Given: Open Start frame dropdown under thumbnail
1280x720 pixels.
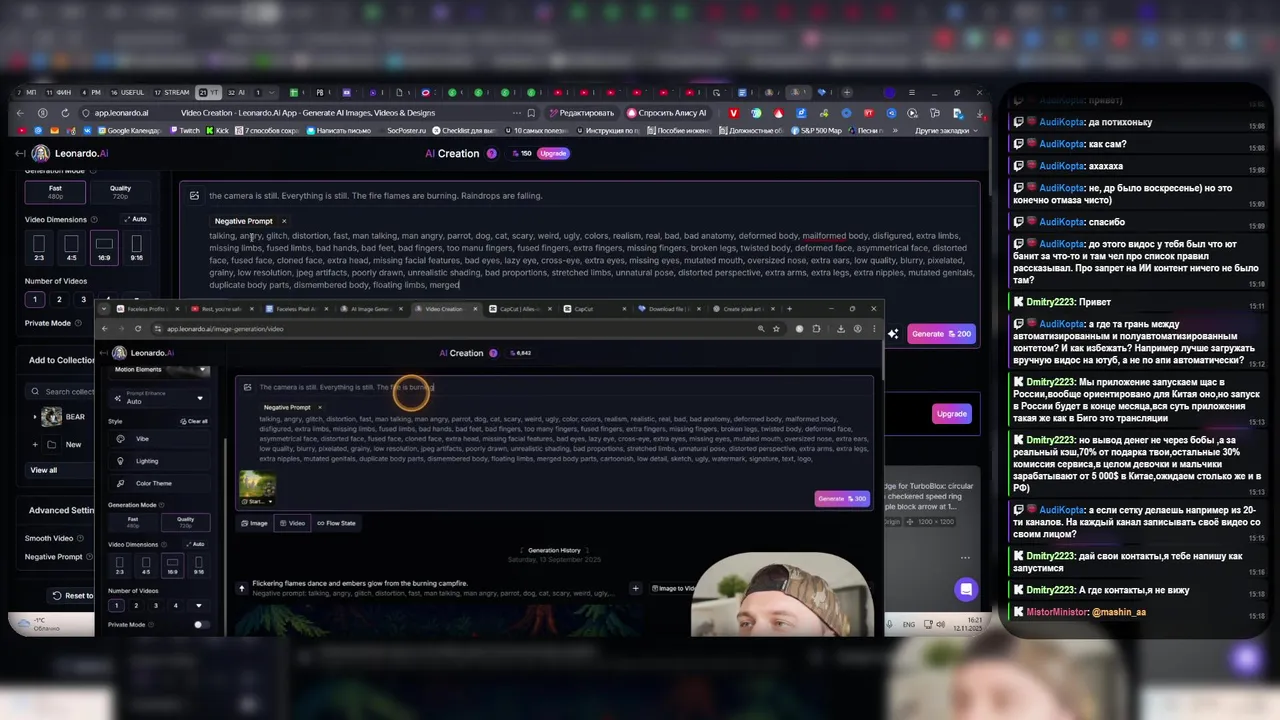Looking at the screenshot, I should pos(257,501).
